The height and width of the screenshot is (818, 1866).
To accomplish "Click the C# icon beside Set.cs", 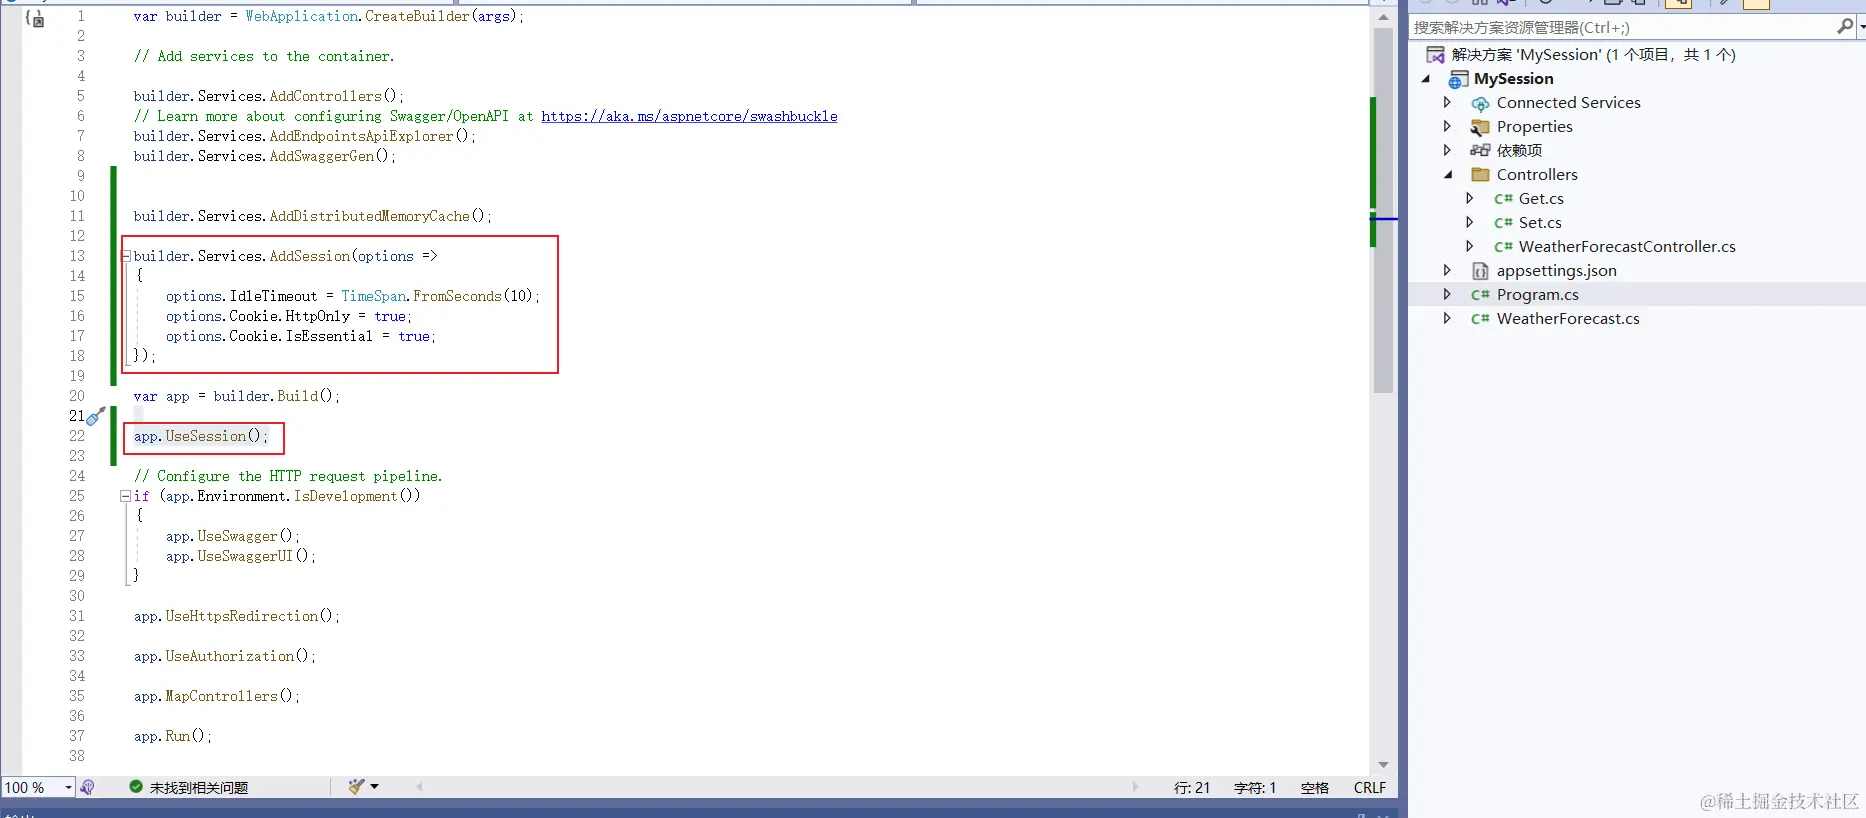I will tap(1503, 223).
